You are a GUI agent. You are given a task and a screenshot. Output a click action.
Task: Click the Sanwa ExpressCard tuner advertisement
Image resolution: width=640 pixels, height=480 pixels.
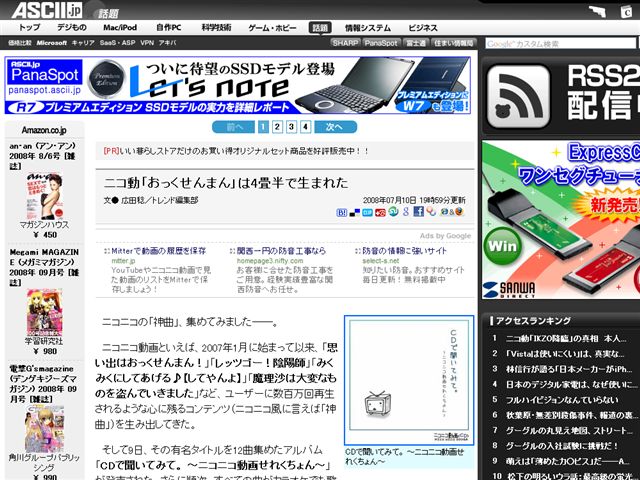pos(561,220)
